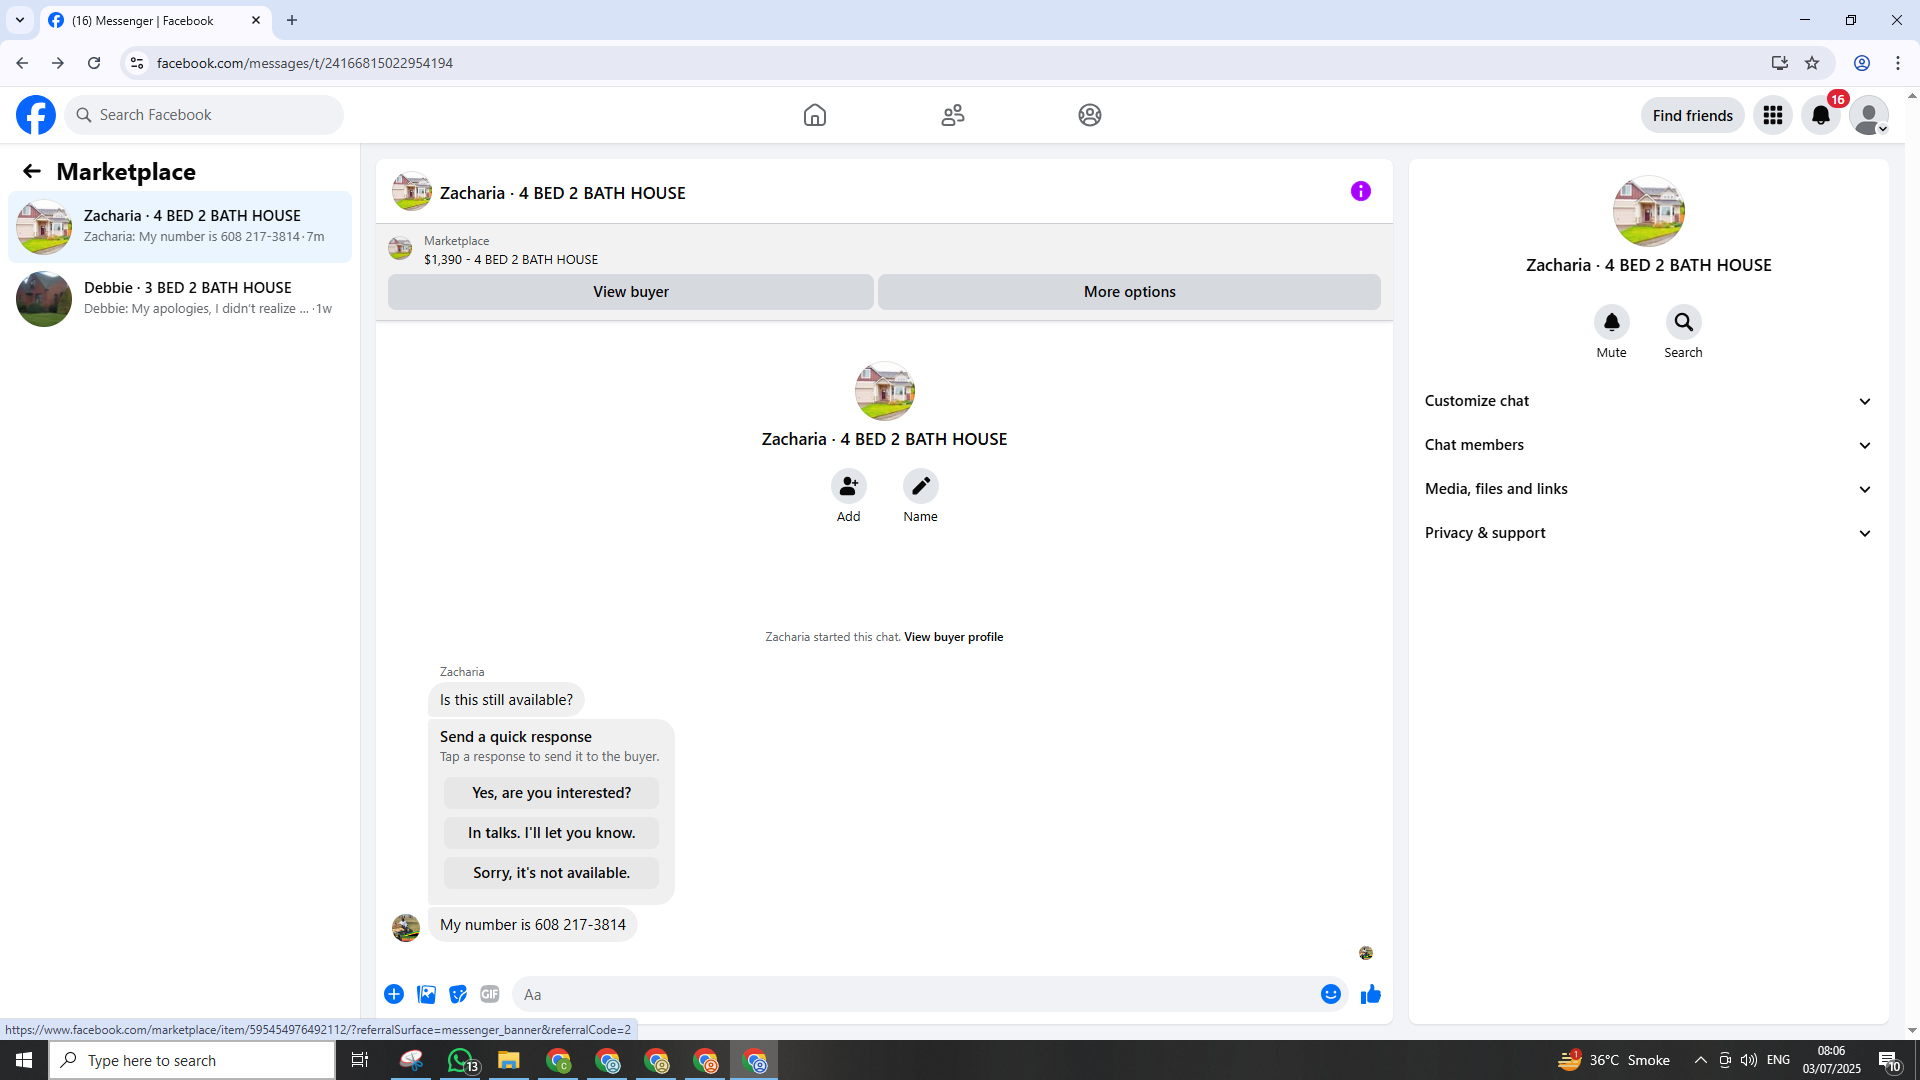Open View buyer profile link

[x=953, y=637]
